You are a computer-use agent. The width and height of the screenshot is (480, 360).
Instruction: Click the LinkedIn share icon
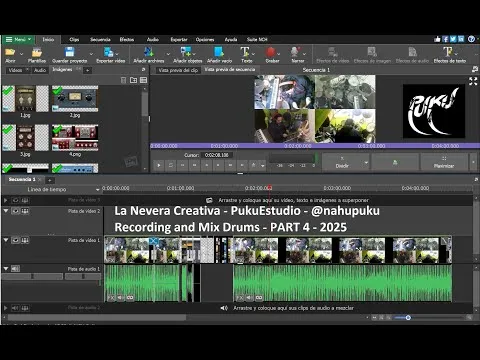[461, 39]
